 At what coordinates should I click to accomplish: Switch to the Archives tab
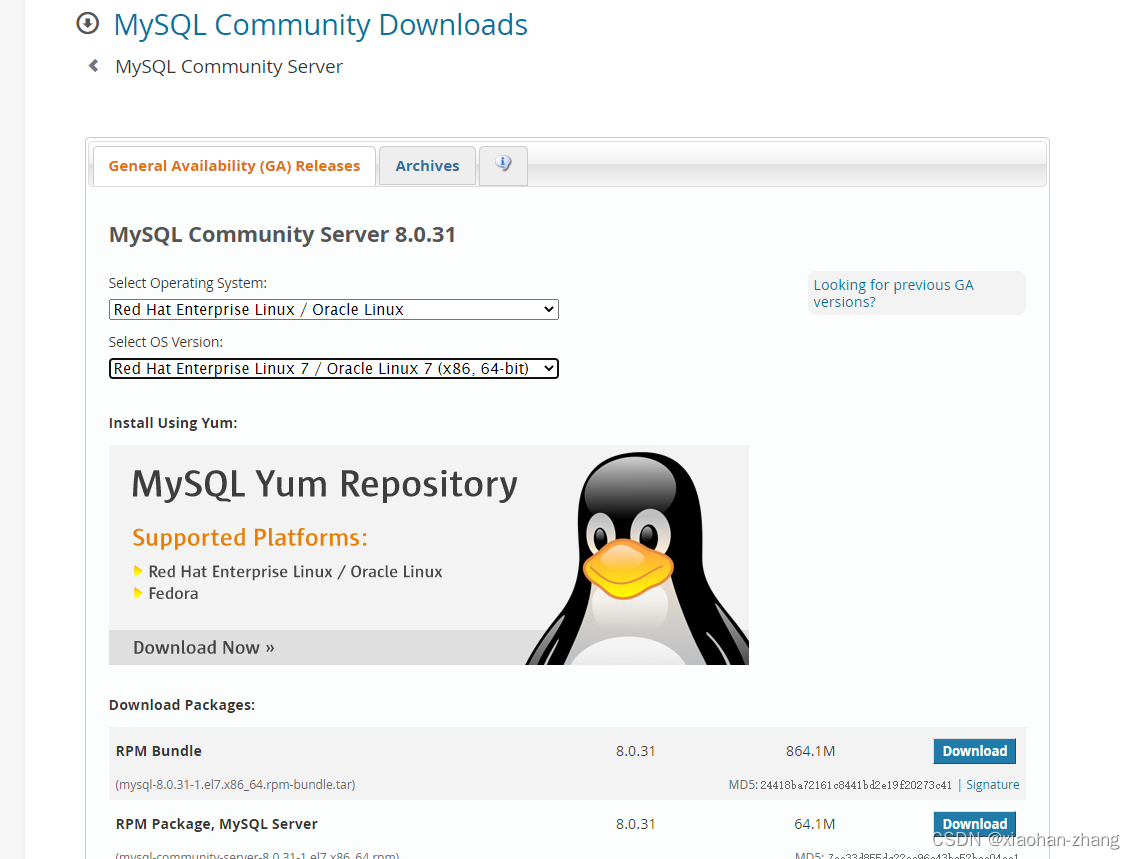(427, 166)
